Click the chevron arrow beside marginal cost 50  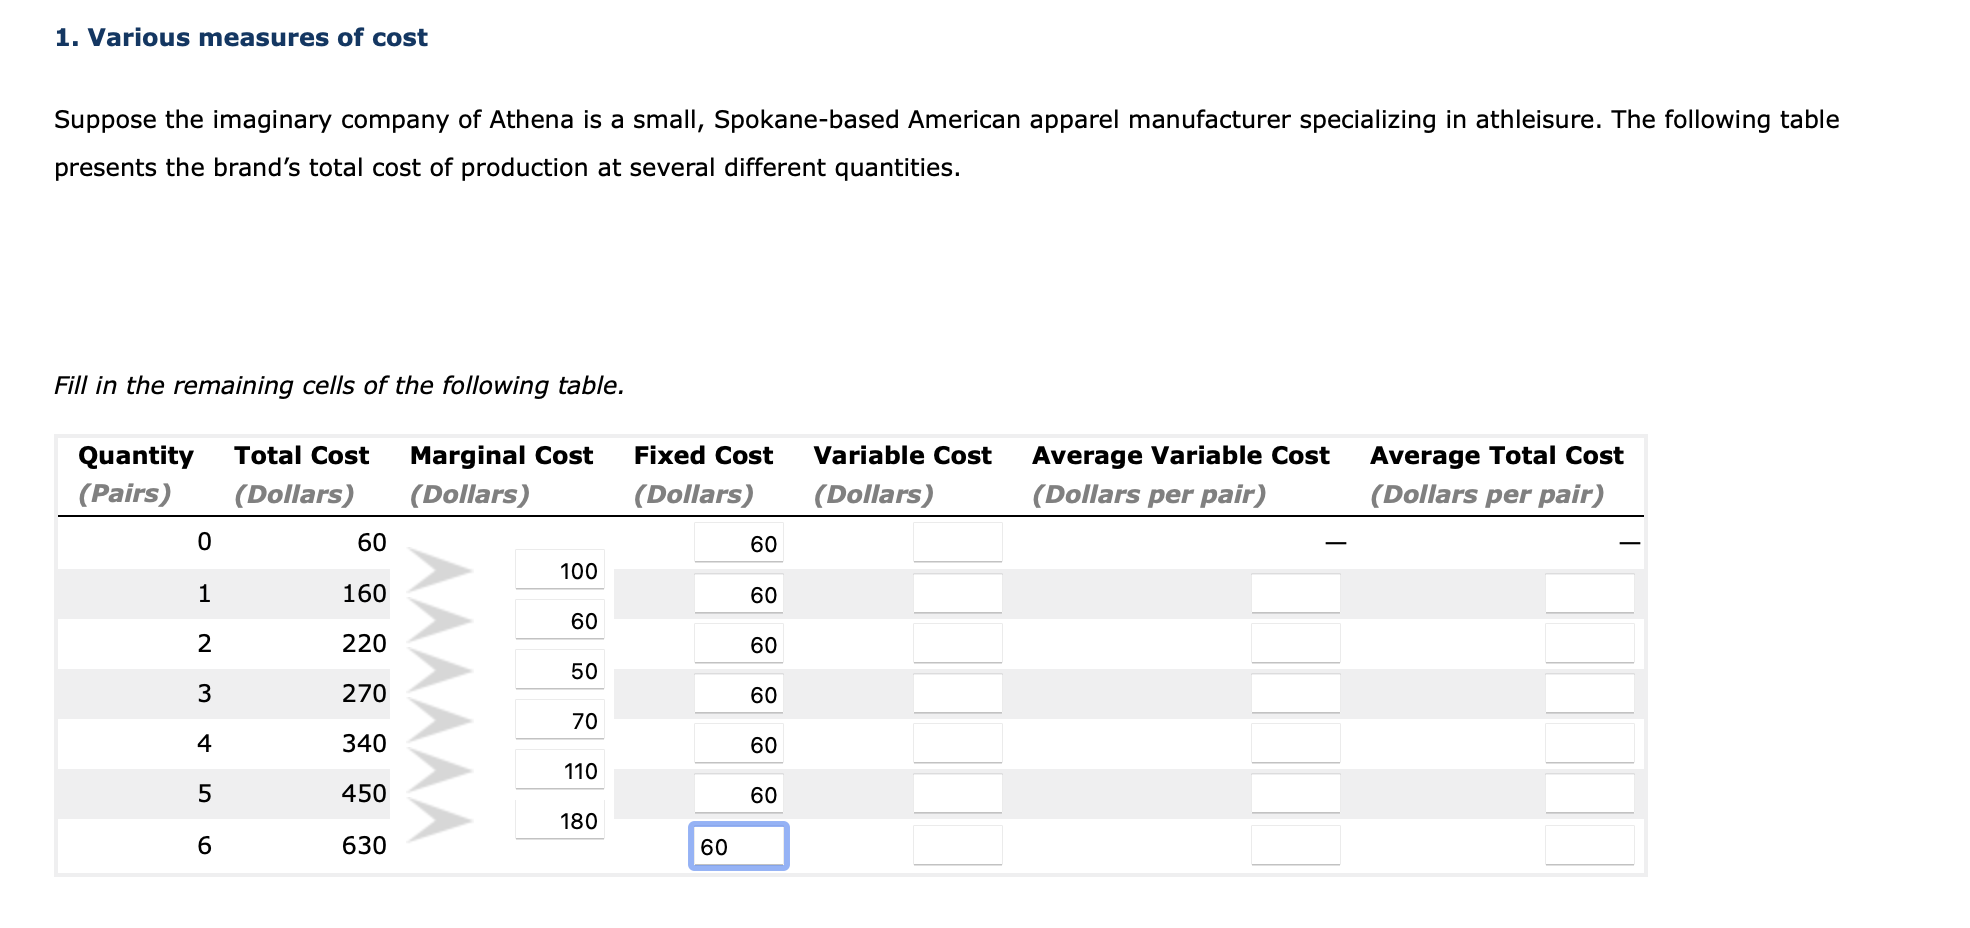(440, 669)
